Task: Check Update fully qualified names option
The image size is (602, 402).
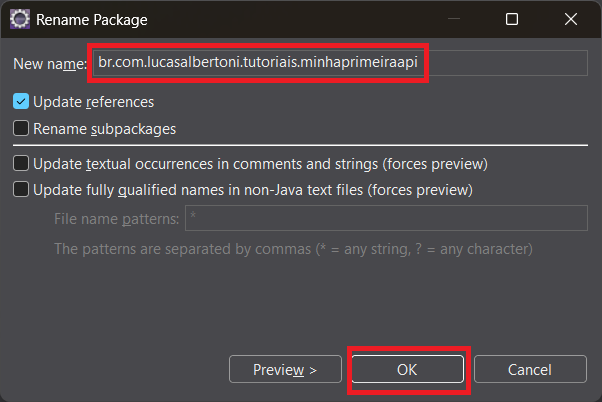Action: pos(21,189)
